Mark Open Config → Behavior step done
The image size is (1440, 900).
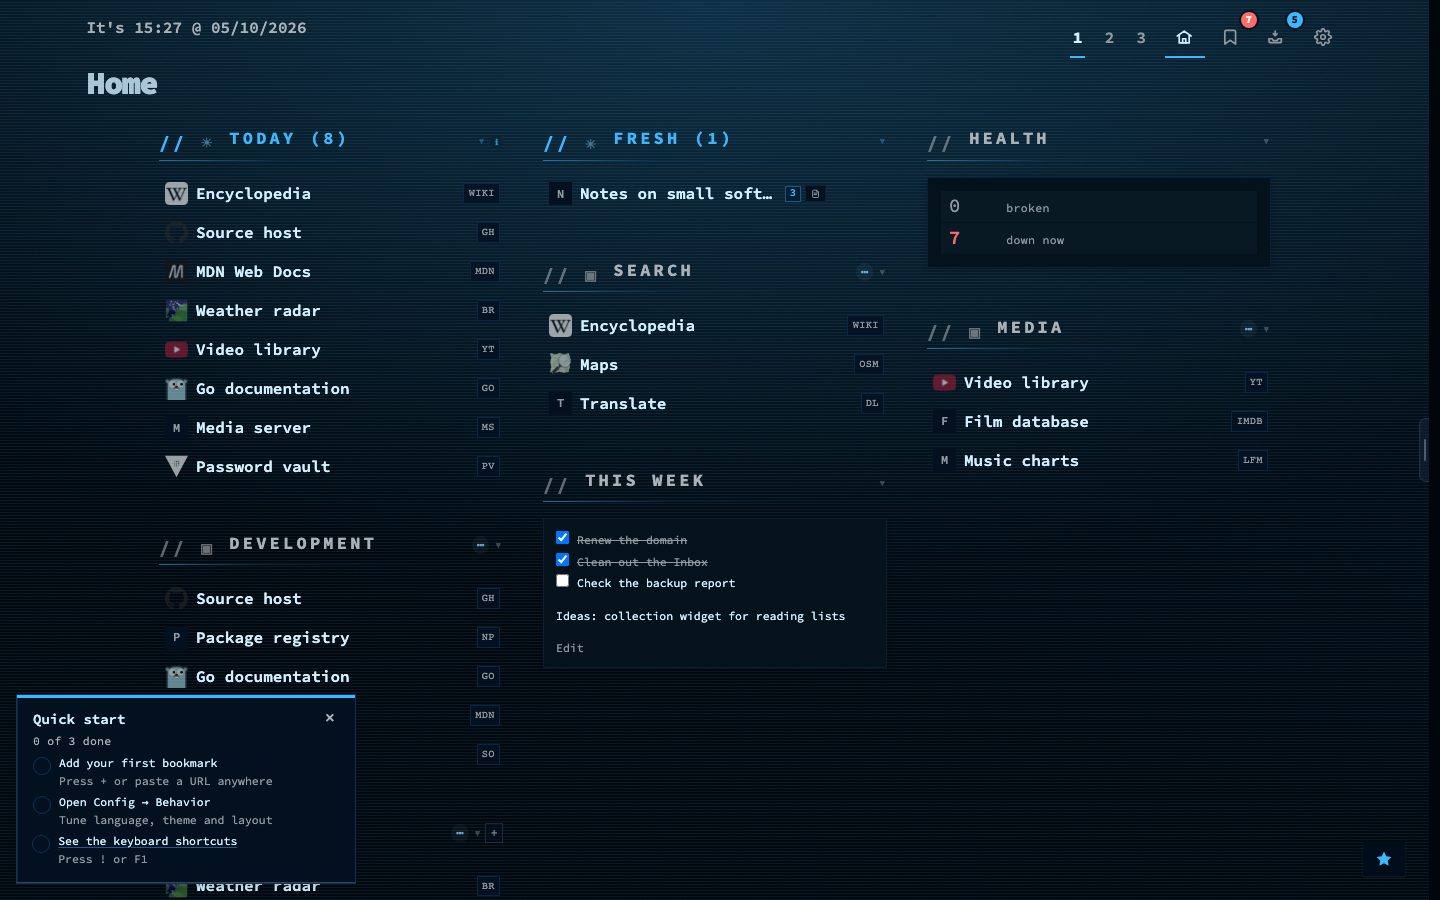tap(42, 805)
